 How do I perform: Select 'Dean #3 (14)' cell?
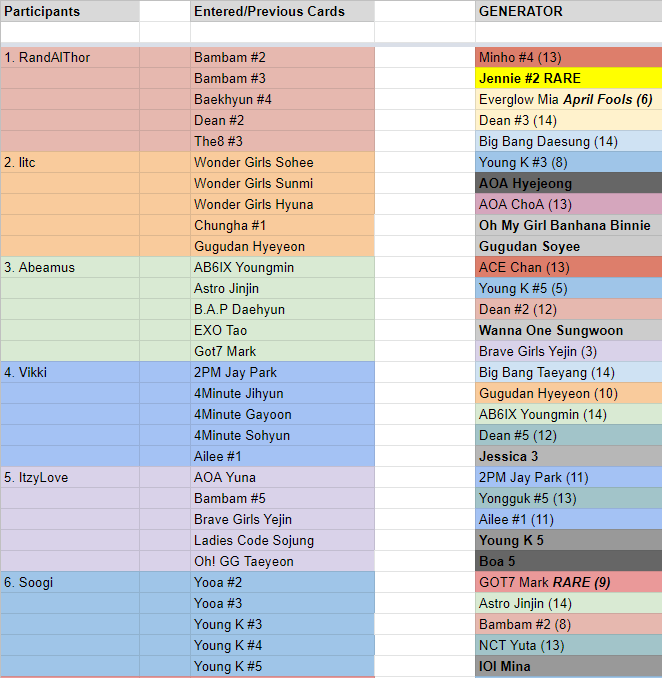(569, 120)
